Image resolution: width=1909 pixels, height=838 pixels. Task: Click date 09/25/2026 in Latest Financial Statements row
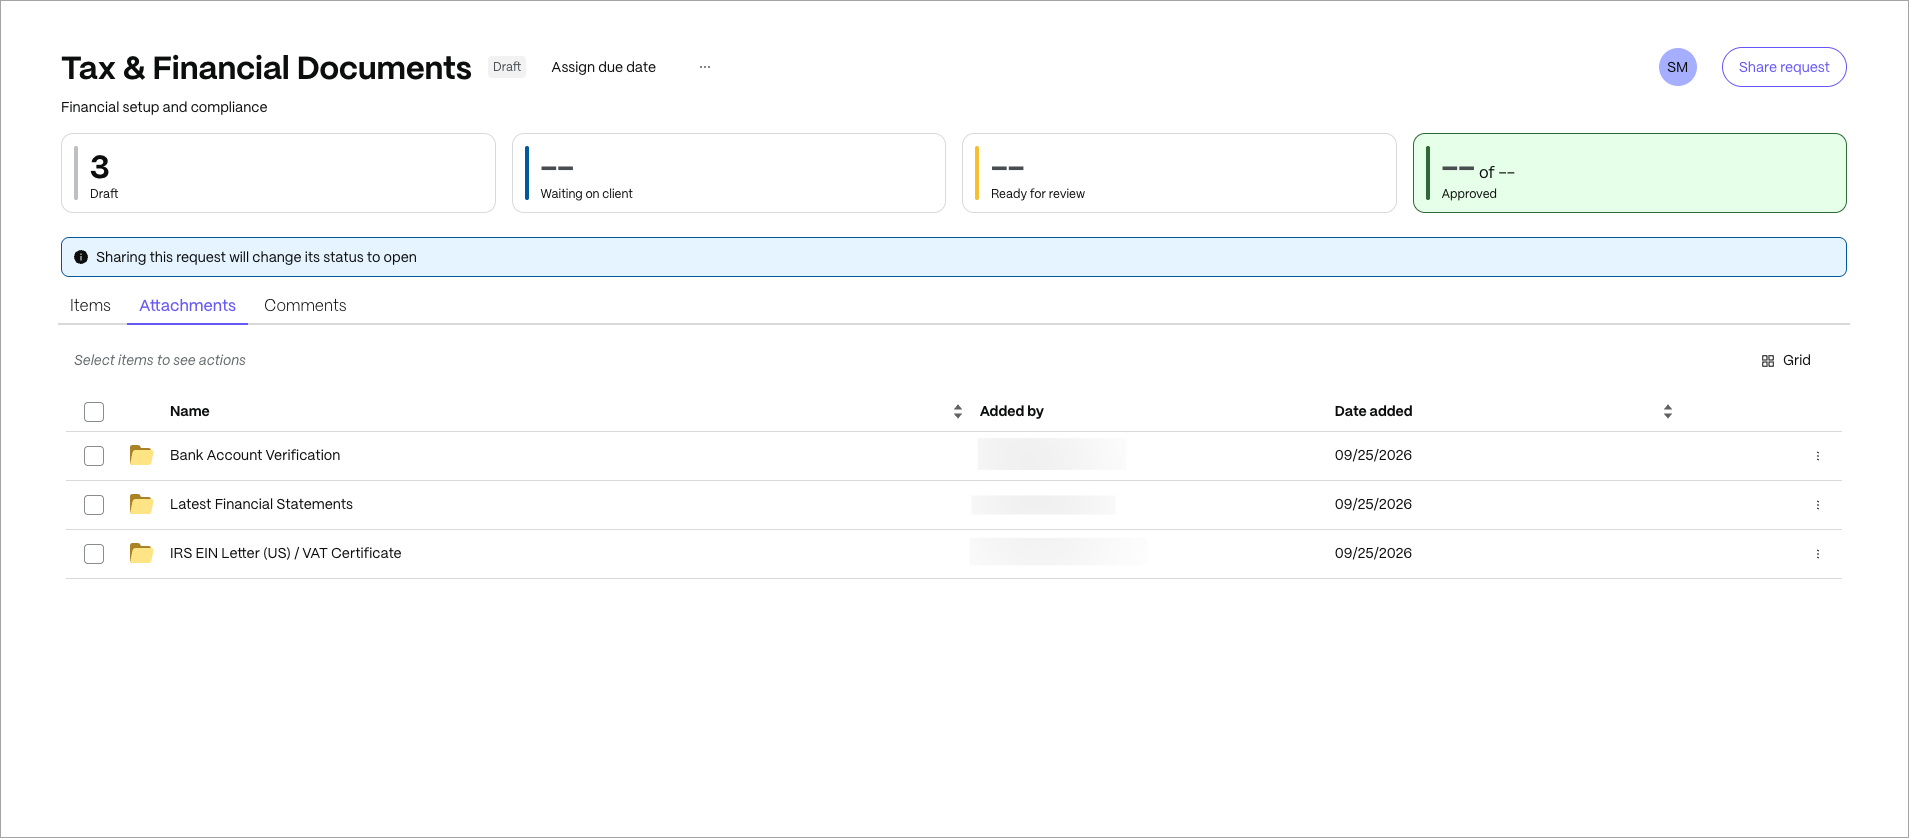tap(1373, 504)
